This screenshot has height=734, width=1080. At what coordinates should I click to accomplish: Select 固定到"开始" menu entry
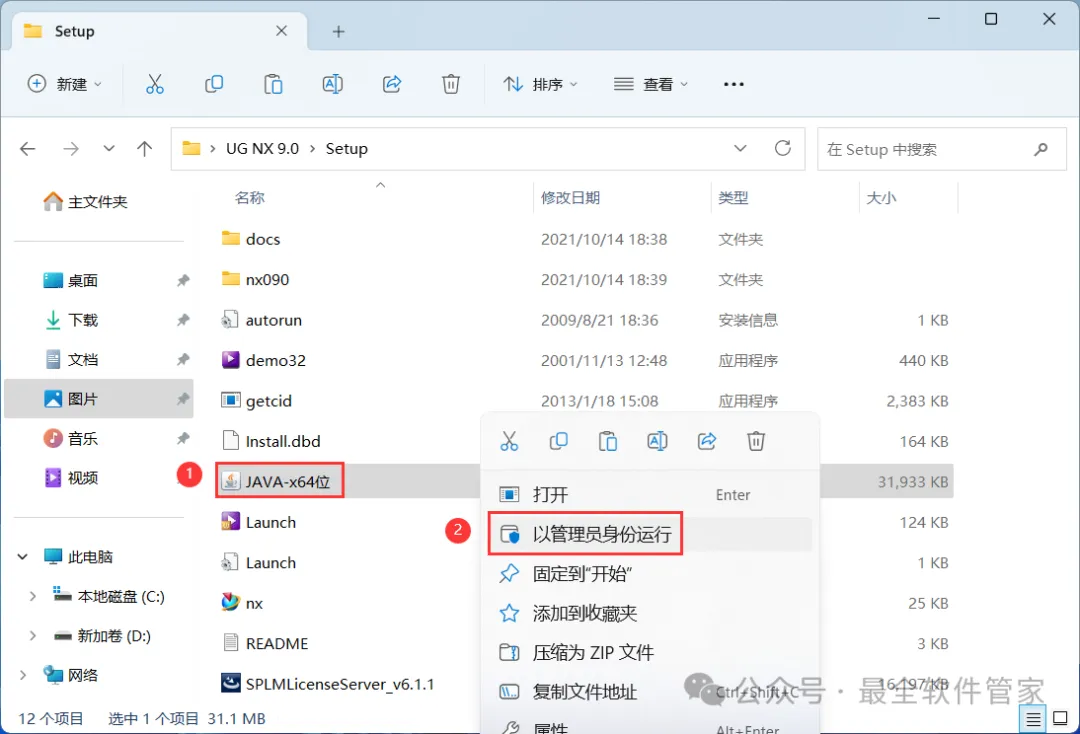(650, 574)
